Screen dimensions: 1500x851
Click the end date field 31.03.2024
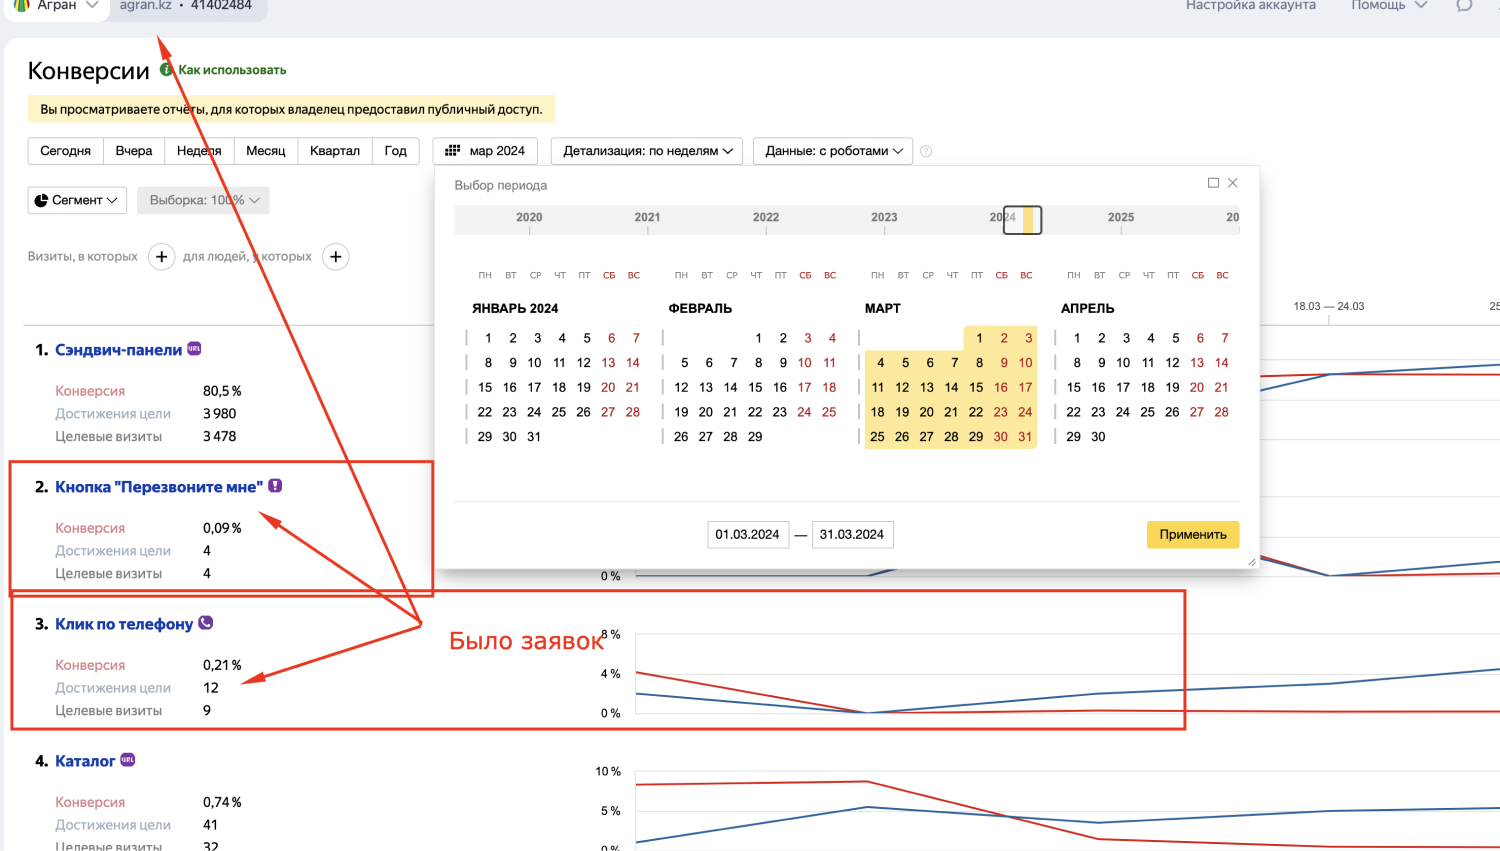click(852, 535)
